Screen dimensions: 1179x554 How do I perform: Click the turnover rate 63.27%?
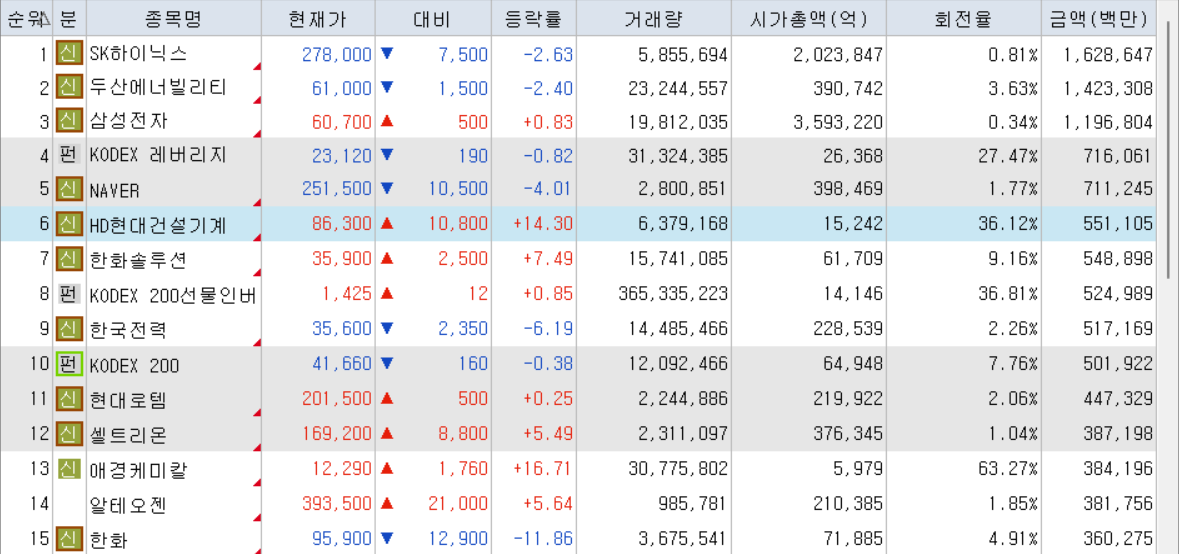click(x=1008, y=470)
